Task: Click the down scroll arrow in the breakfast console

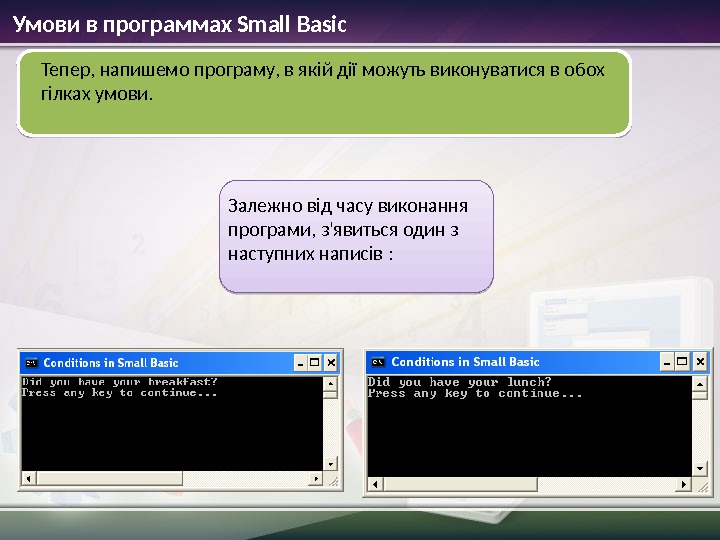Action: (331, 464)
